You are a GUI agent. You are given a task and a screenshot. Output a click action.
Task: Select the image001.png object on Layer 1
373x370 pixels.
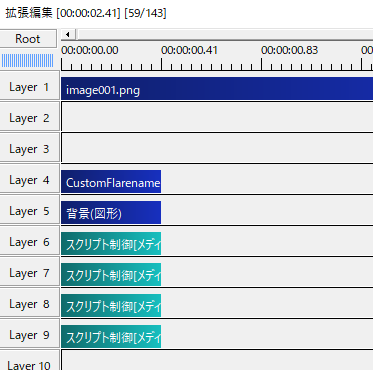(217, 89)
